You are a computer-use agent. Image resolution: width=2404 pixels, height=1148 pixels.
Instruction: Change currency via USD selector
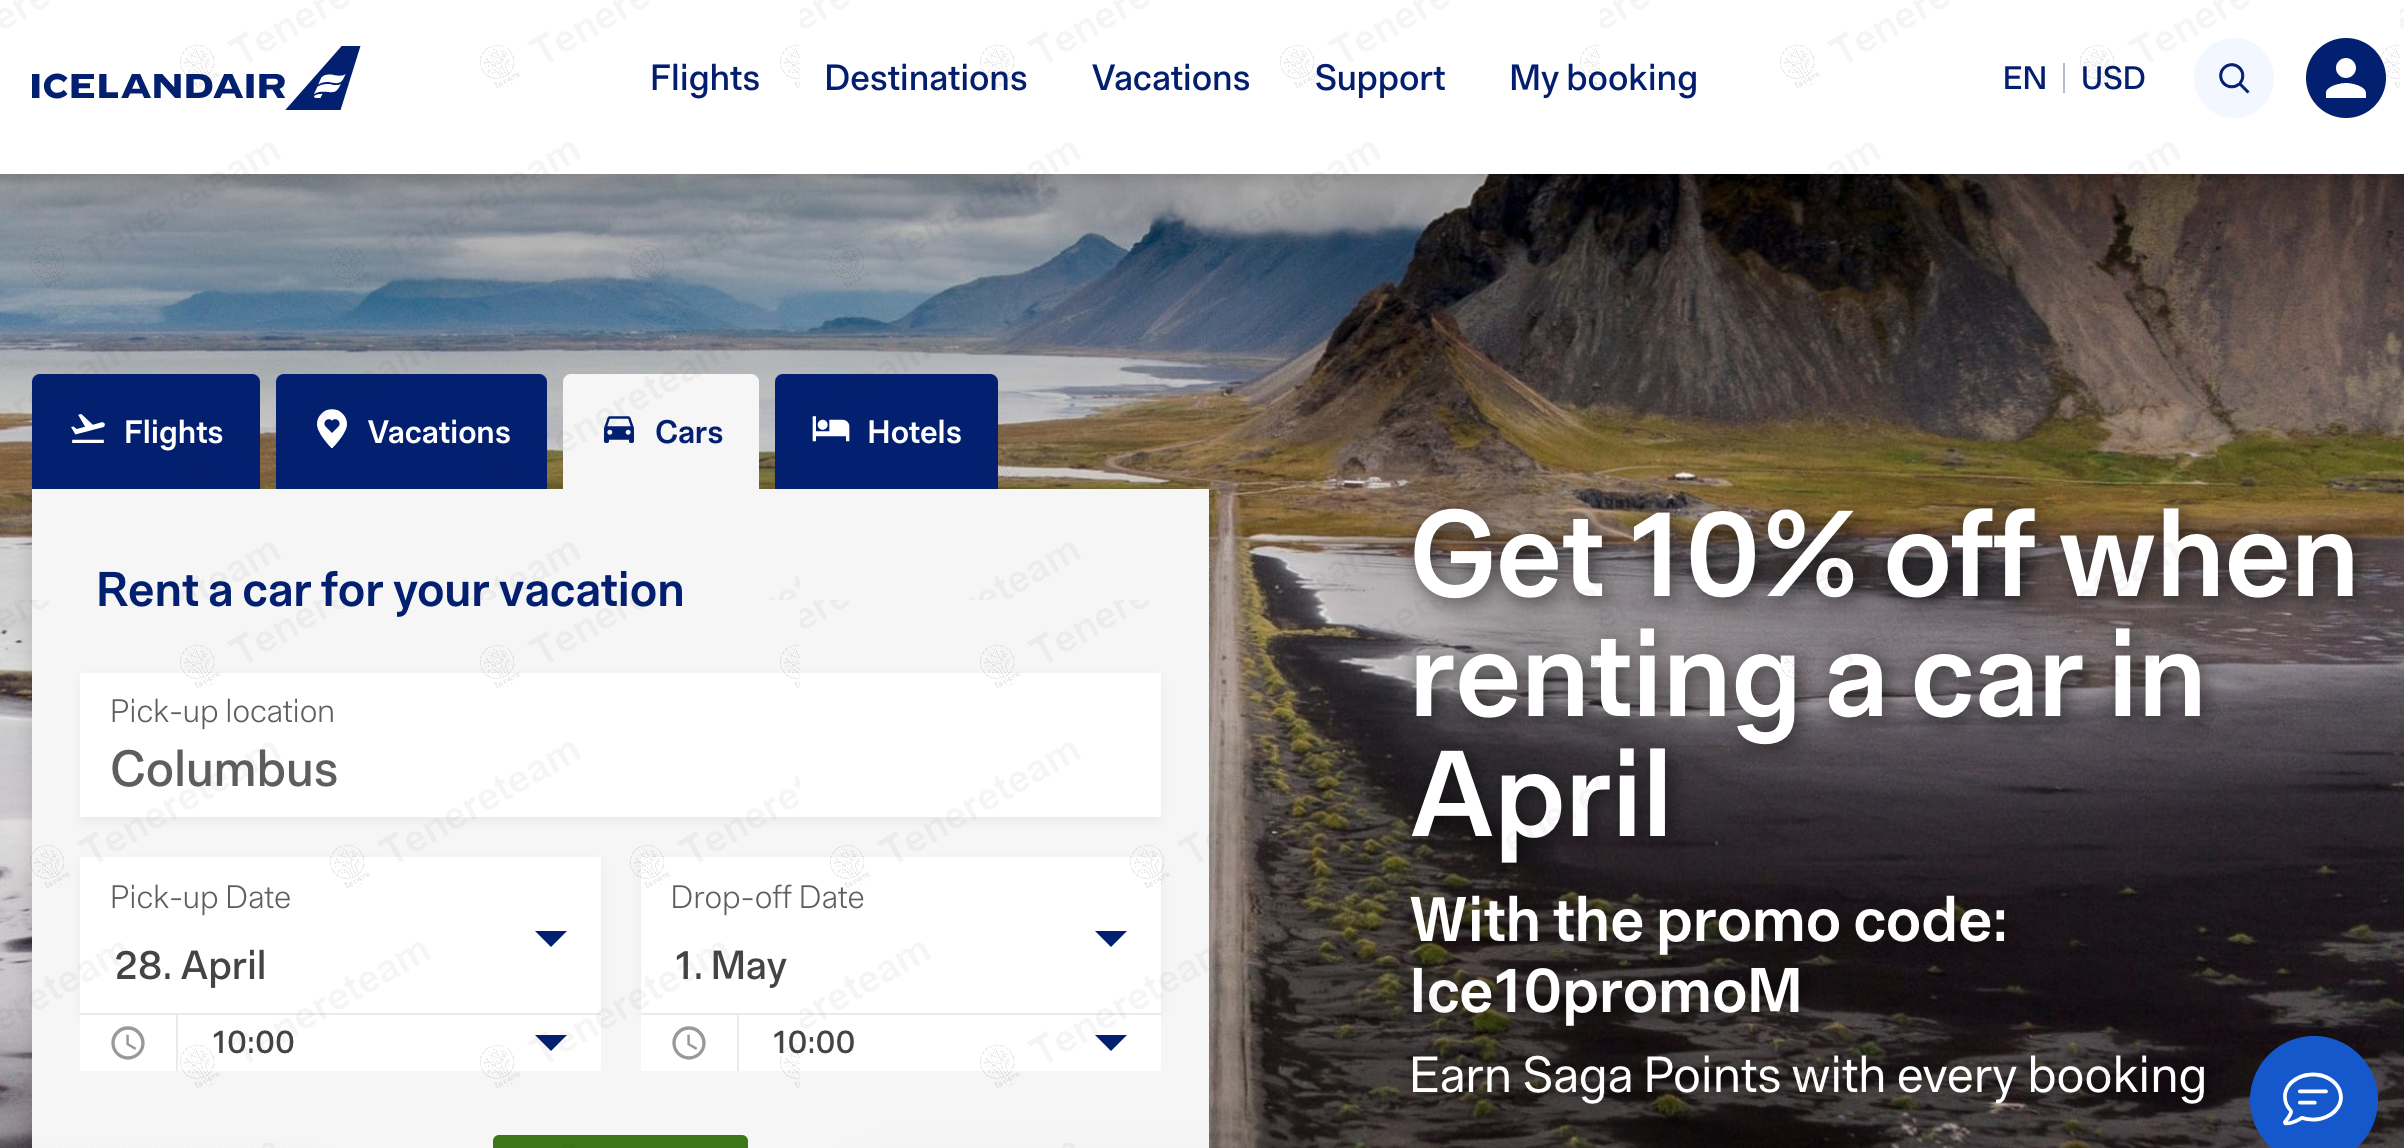click(2112, 78)
